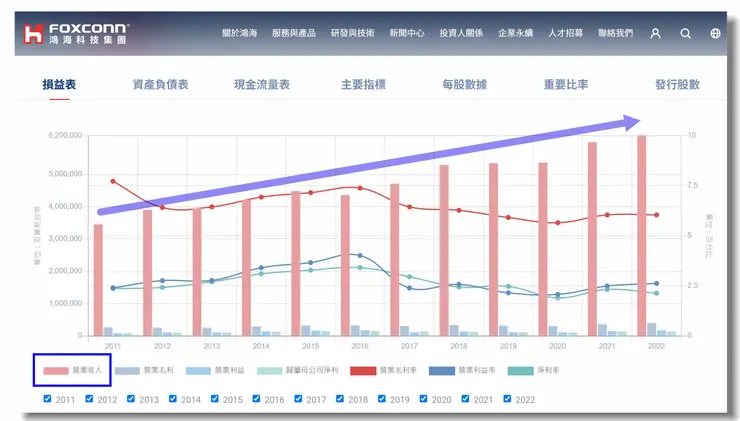
Task: Uncheck the 2013 year checkbox
Action: 131,399
